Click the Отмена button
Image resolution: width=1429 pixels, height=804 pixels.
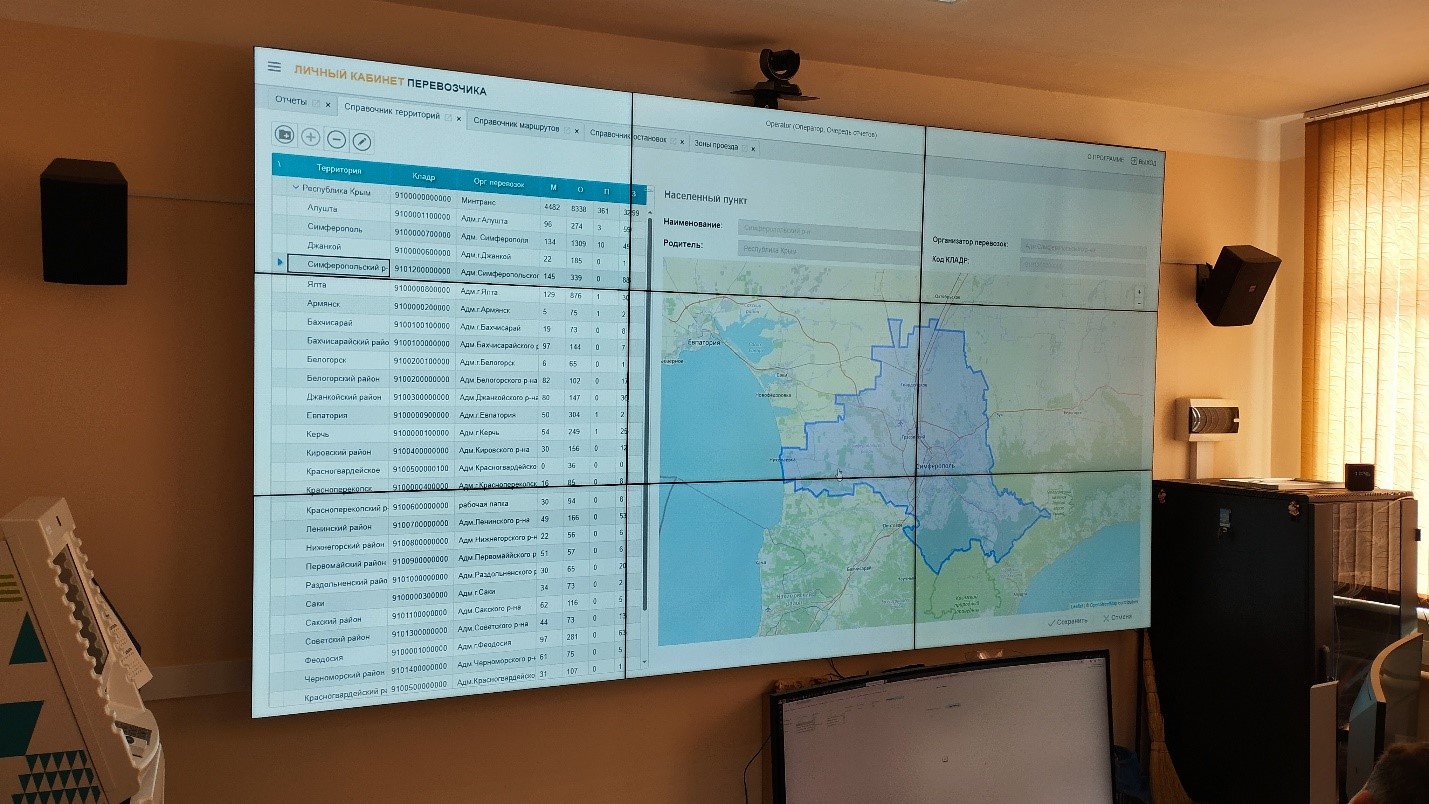coord(1118,617)
